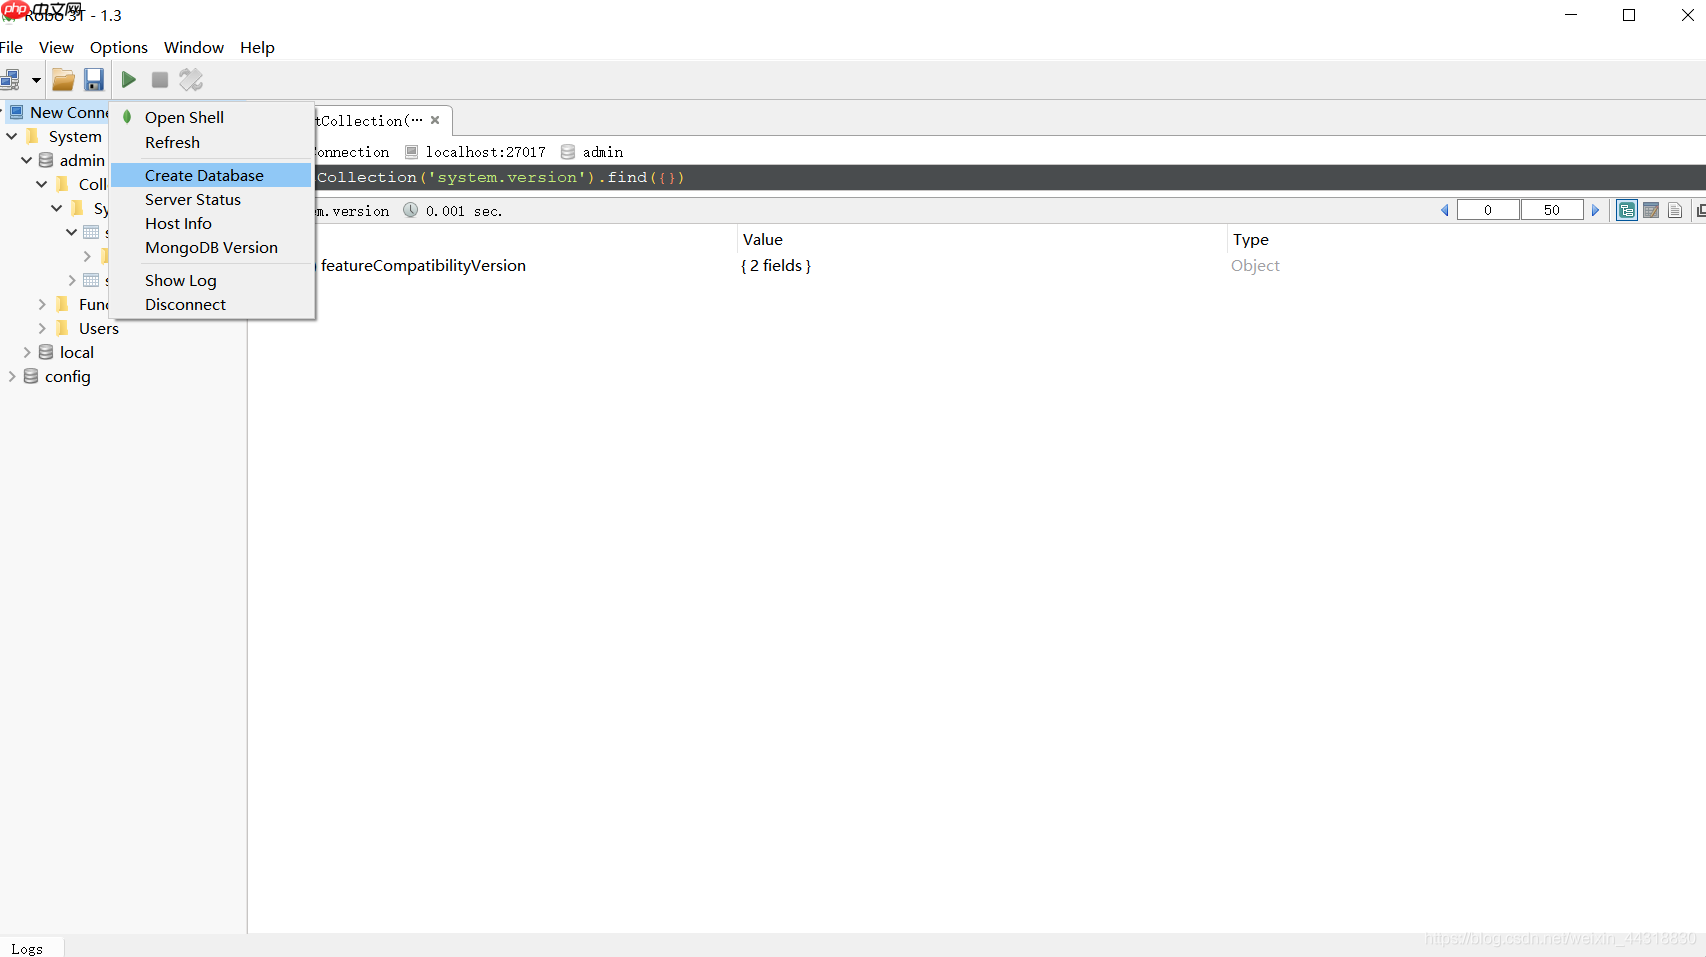Select the config database in the tree
The height and width of the screenshot is (957, 1706).
point(68,376)
